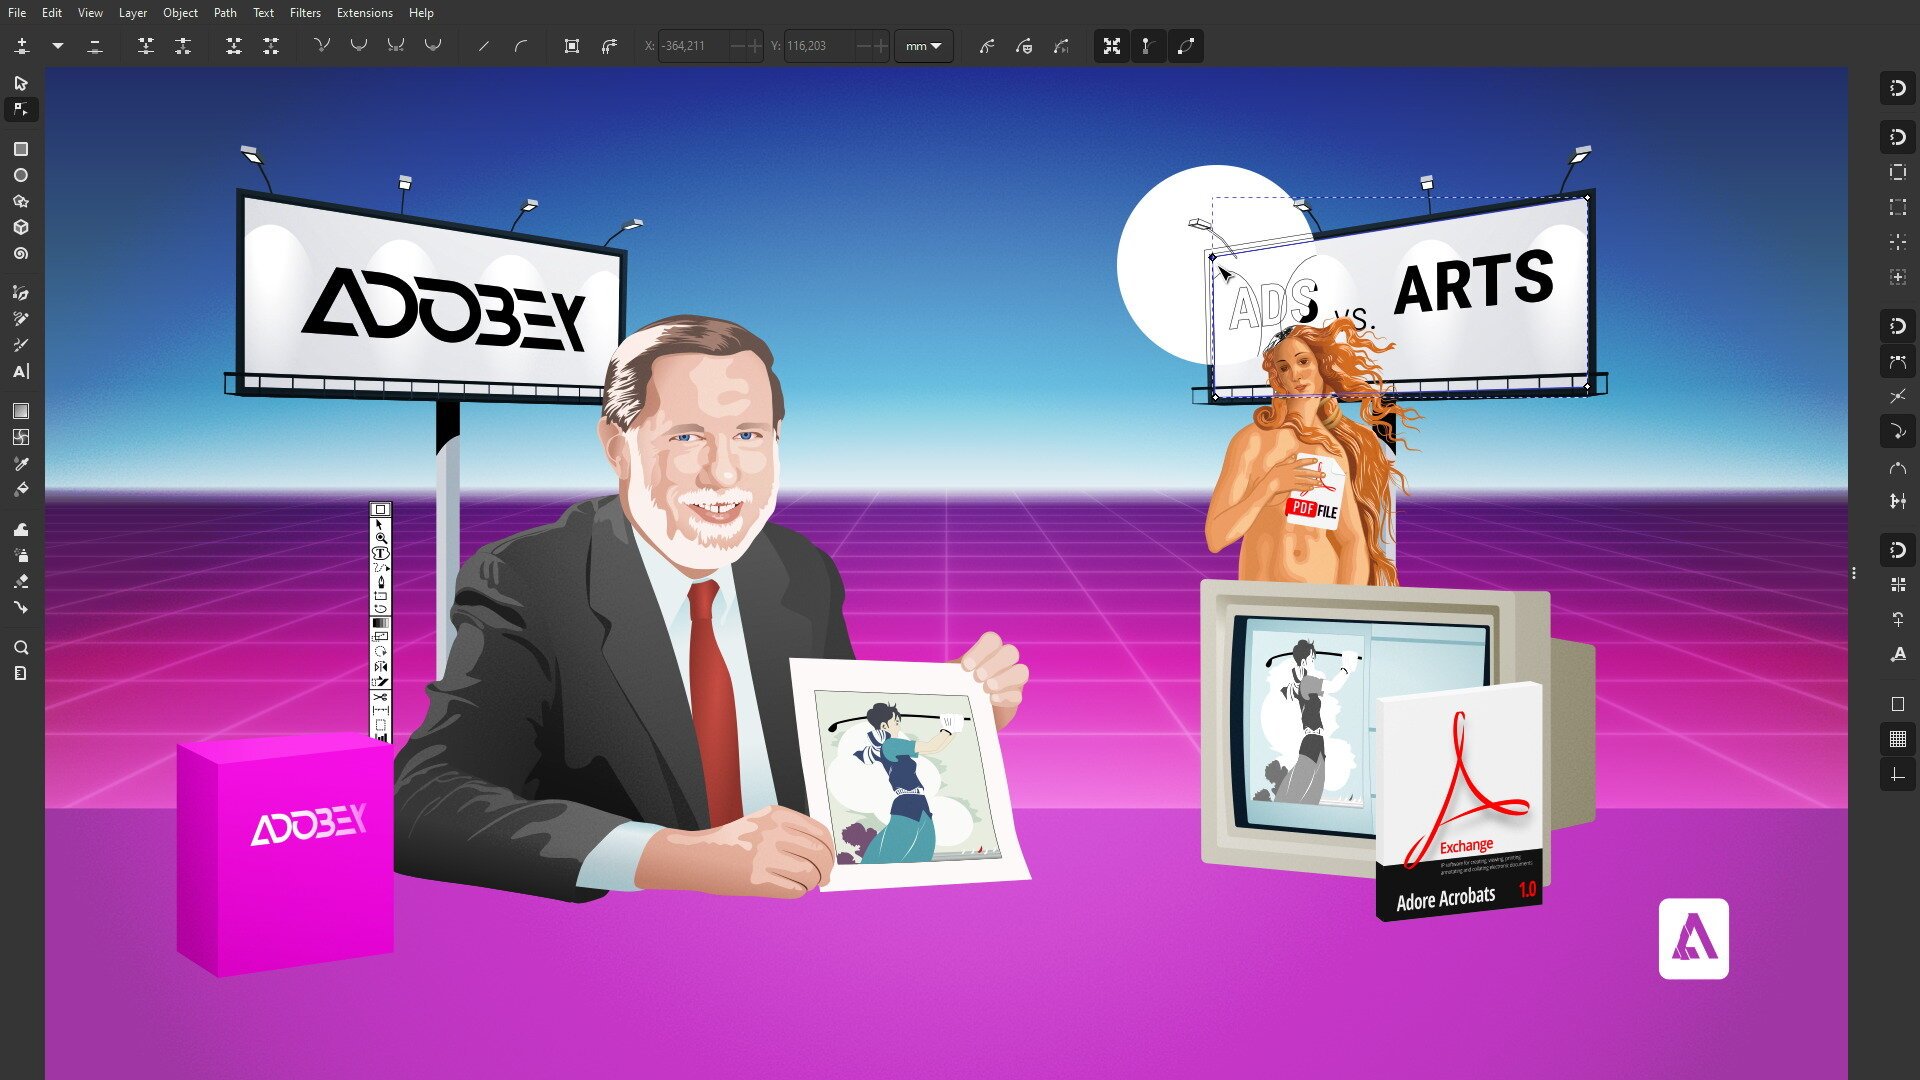The height and width of the screenshot is (1080, 1920).
Task: Make selected segments straight lines
Action: [484, 46]
